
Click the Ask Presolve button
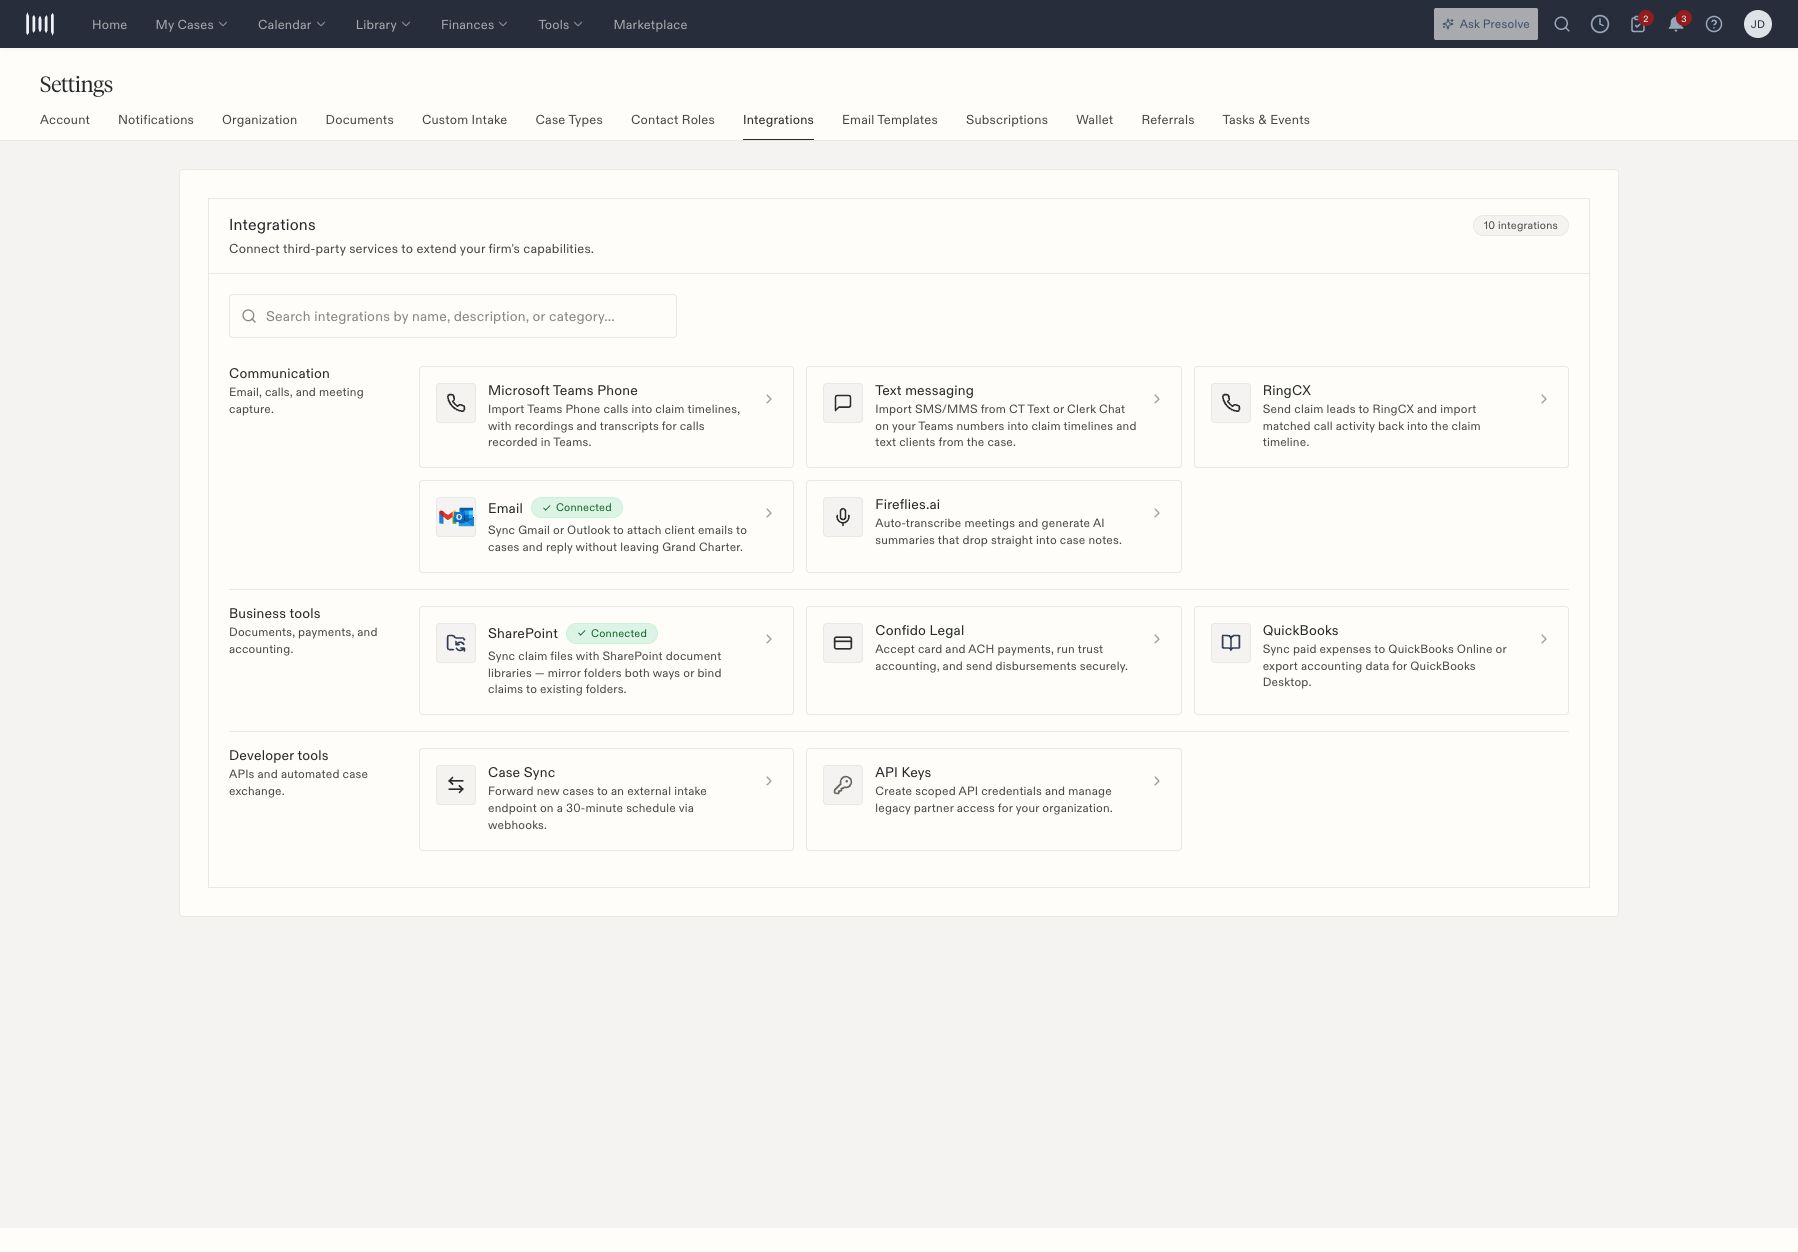coord(1486,24)
